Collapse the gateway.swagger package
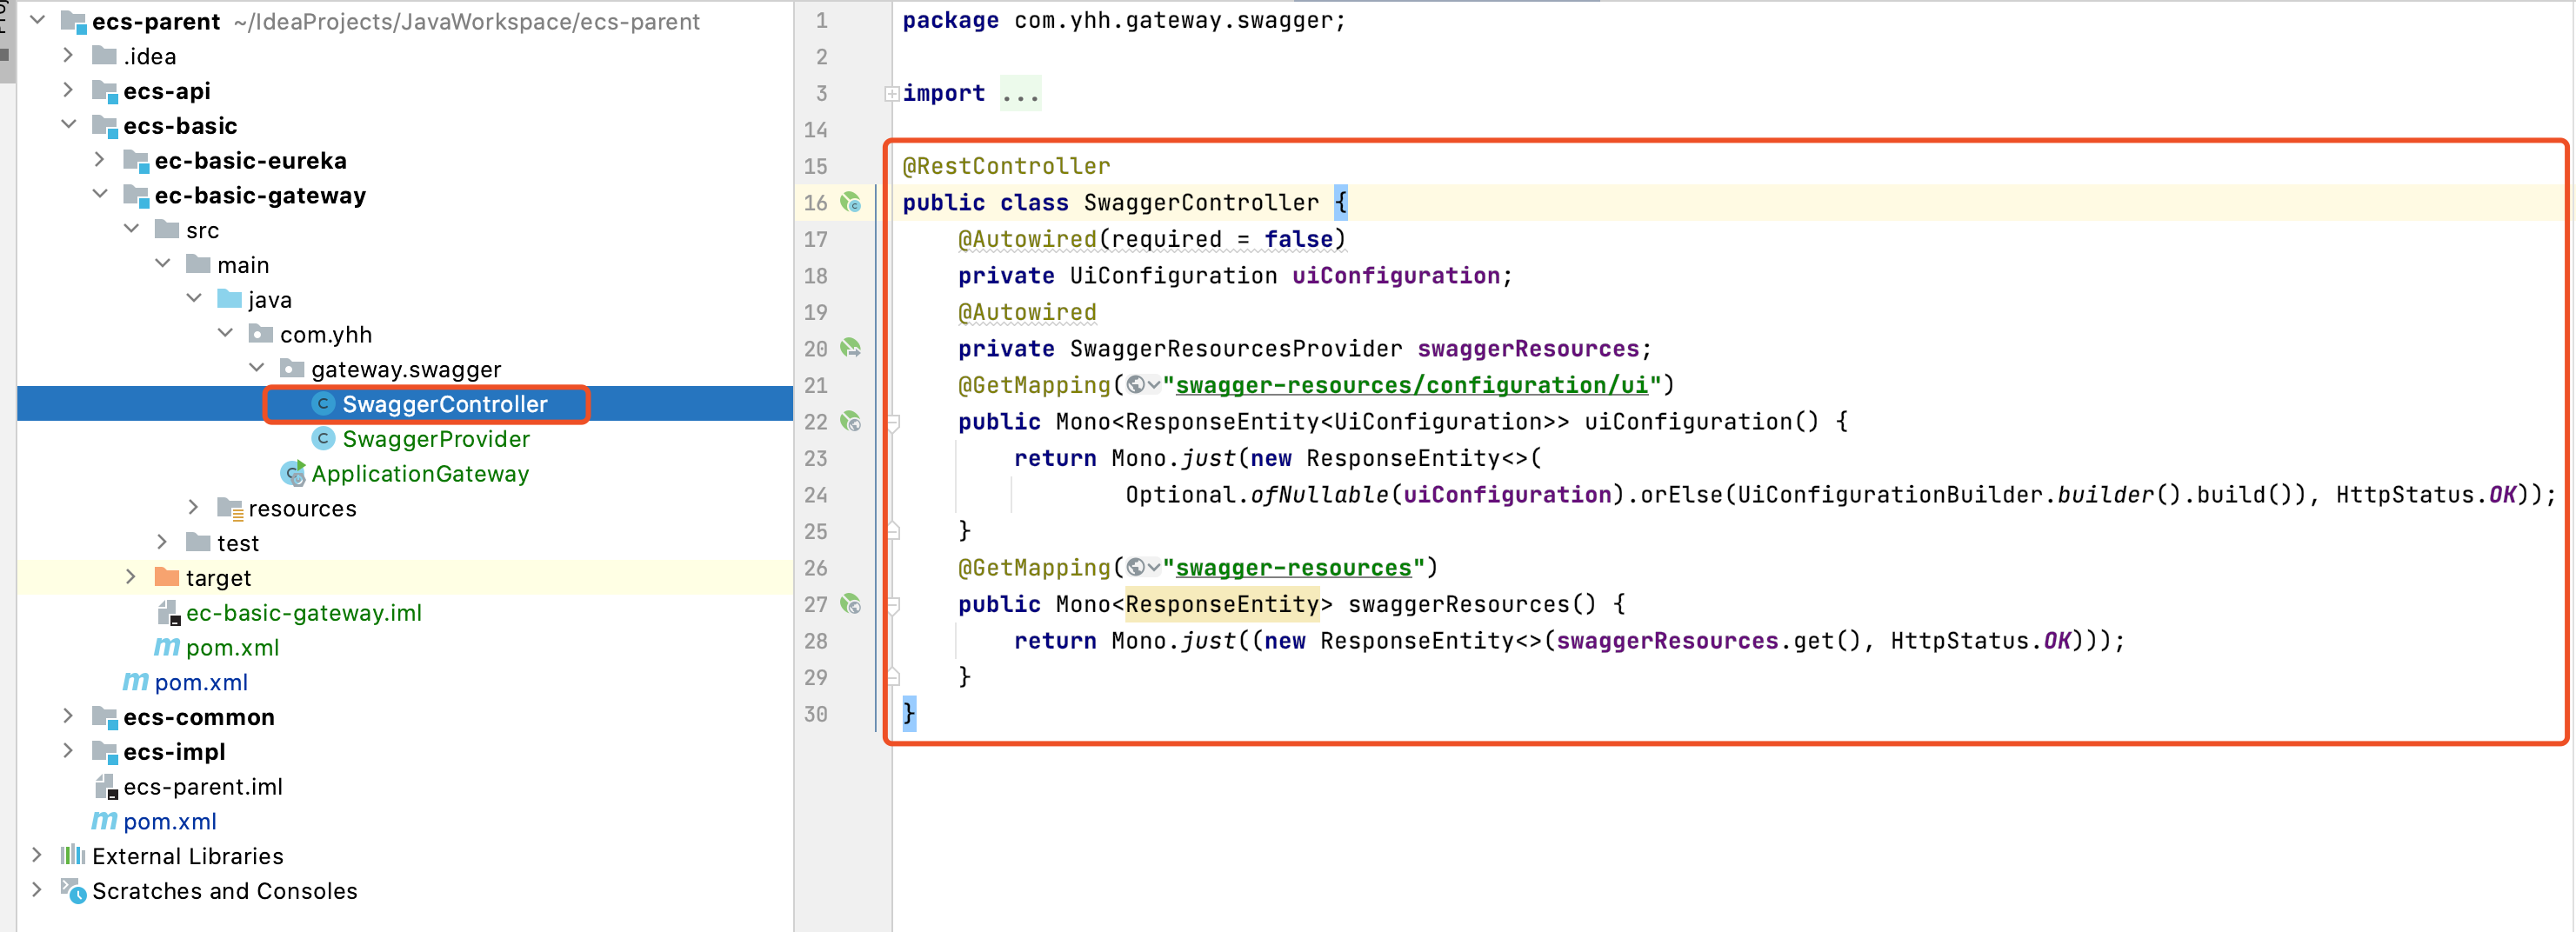The height and width of the screenshot is (932, 2576). [x=256, y=368]
